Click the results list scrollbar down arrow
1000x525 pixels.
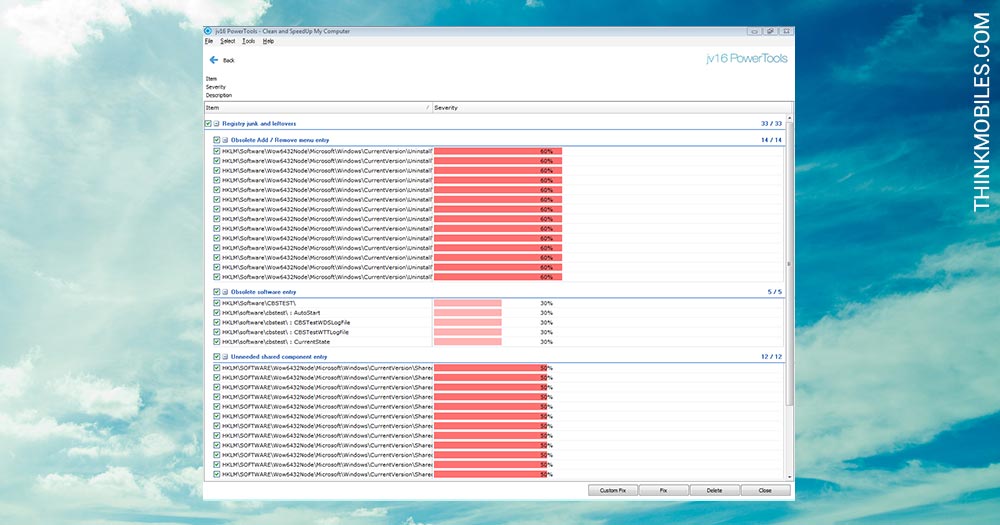point(790,477)
